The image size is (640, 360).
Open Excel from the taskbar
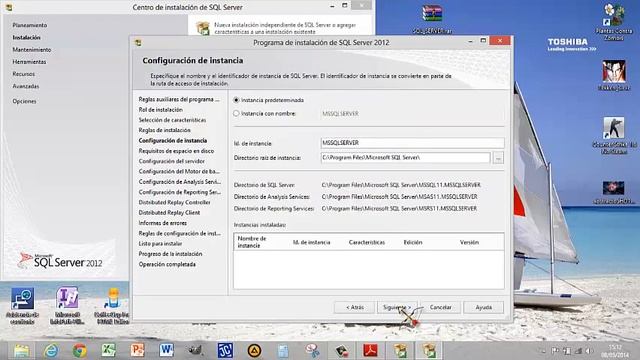click(x=109, y=350)
